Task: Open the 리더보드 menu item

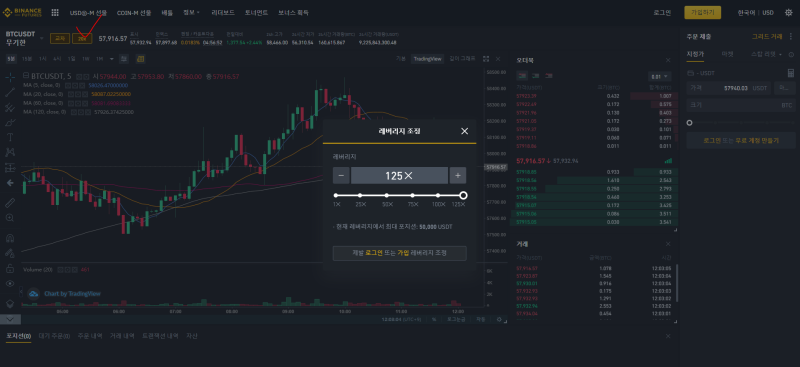Action: click(222, 13)
